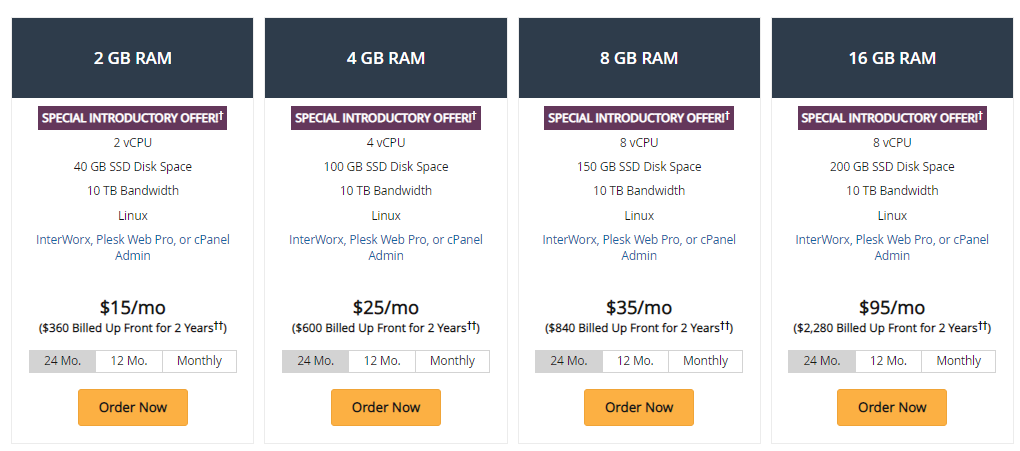Open InterWorx, Plesk link in 16 GB plan
Screen dimensions: 1020x451
892,247
